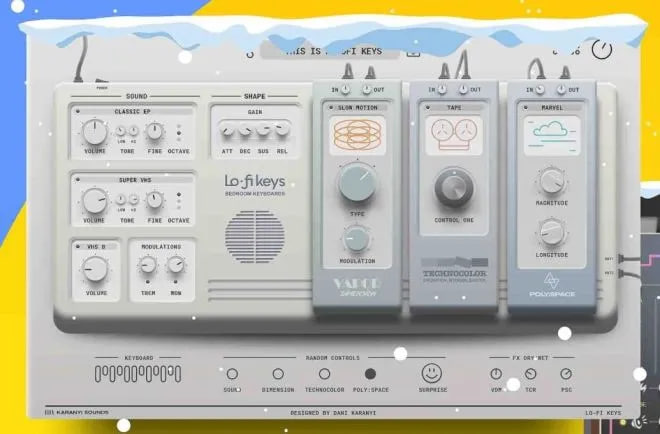The height and width of the screenshot is (434, 660).
Task: Toggle the Super VHS layer power LED
Action: point(78,180)
